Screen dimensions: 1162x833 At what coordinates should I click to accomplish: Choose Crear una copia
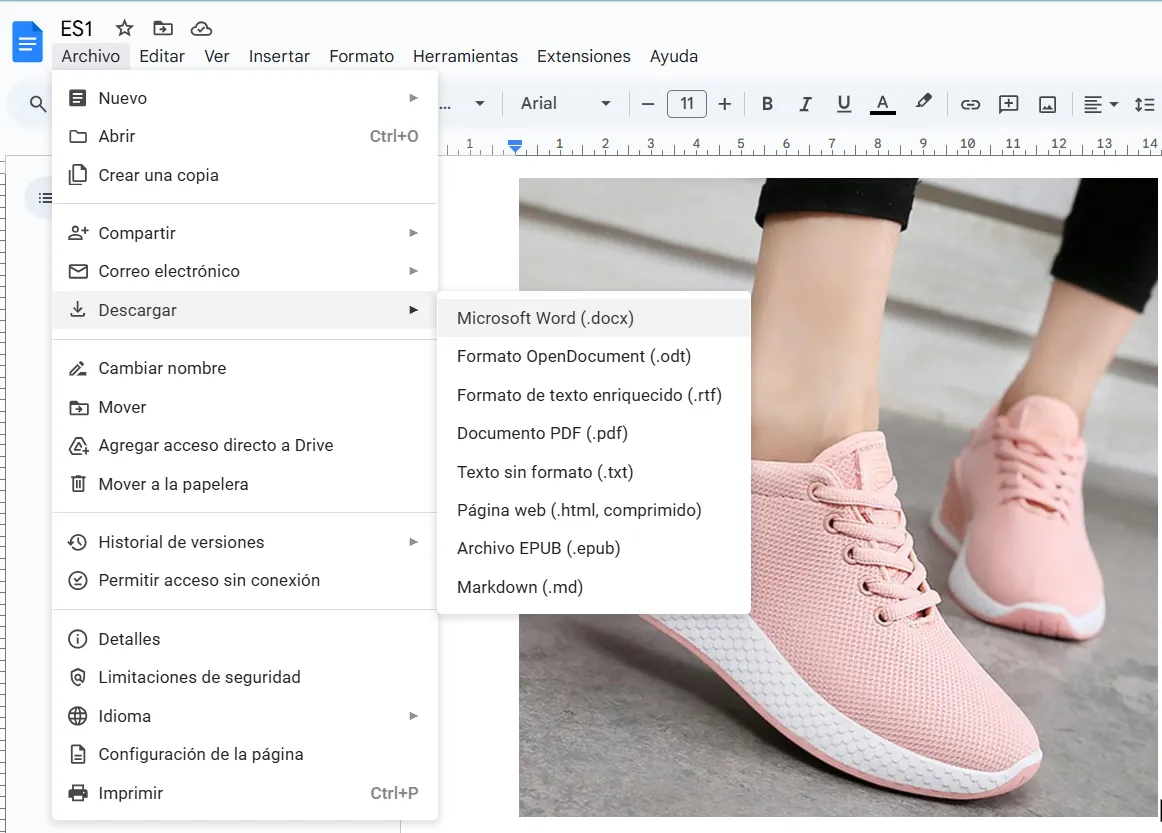[x=158, y=175]
